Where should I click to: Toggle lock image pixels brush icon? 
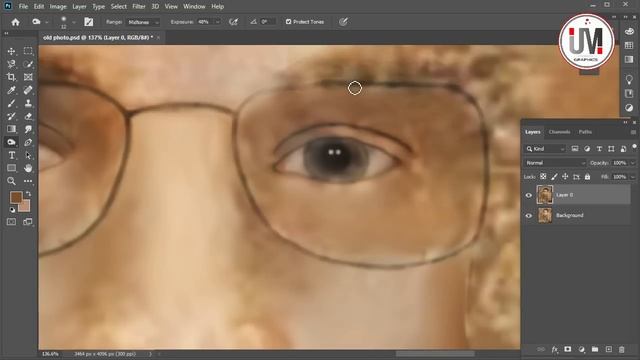(x=554, y=177)
